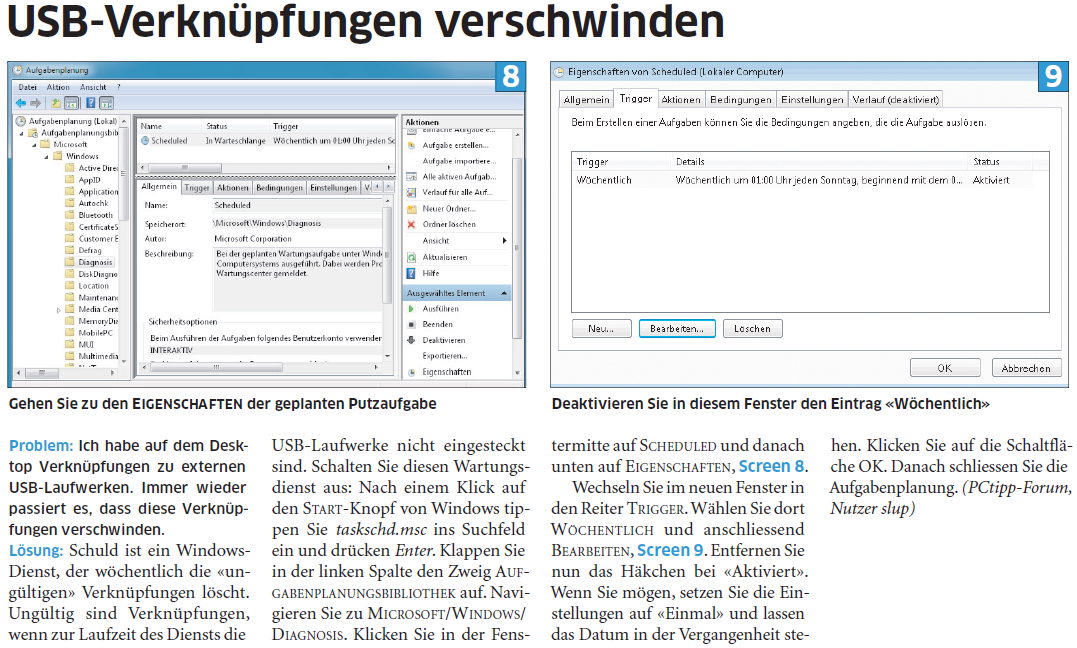The height and width of the screenshot is (648, 1077).
Task: Open the Verlauf (deaktiviert) tab
Action: [x=895, y=100]
